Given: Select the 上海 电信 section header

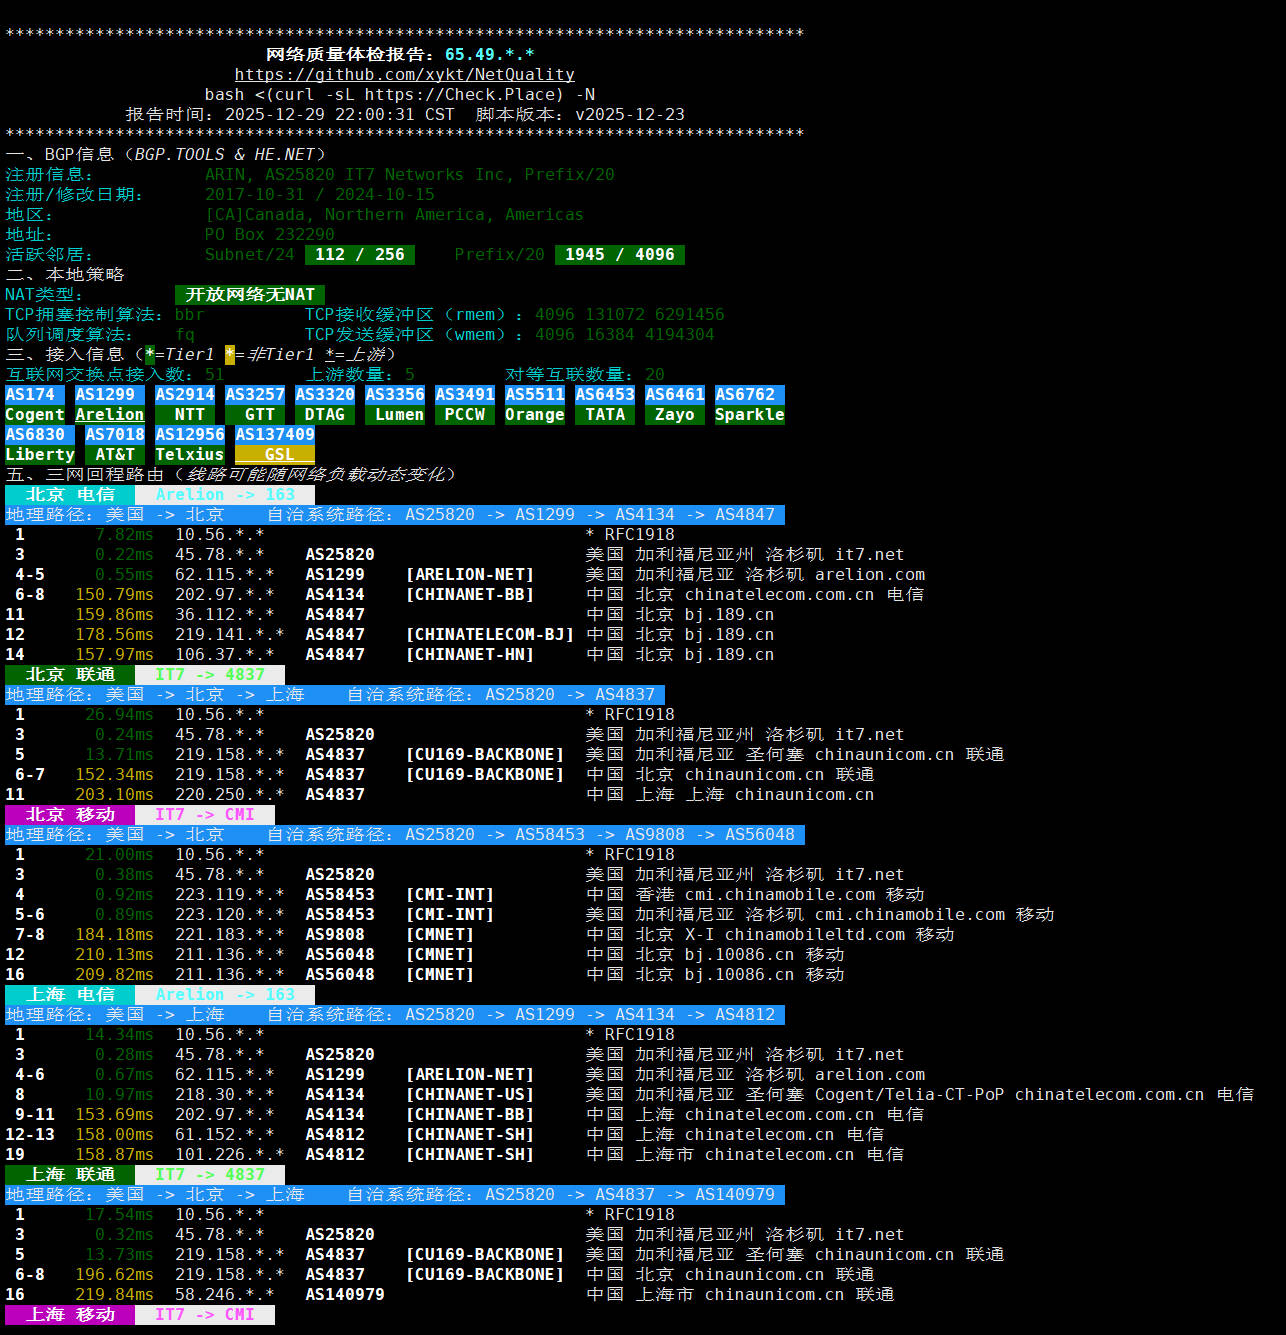Looking at the screenshot, I should pyautogui.click(x=70, y=995).
